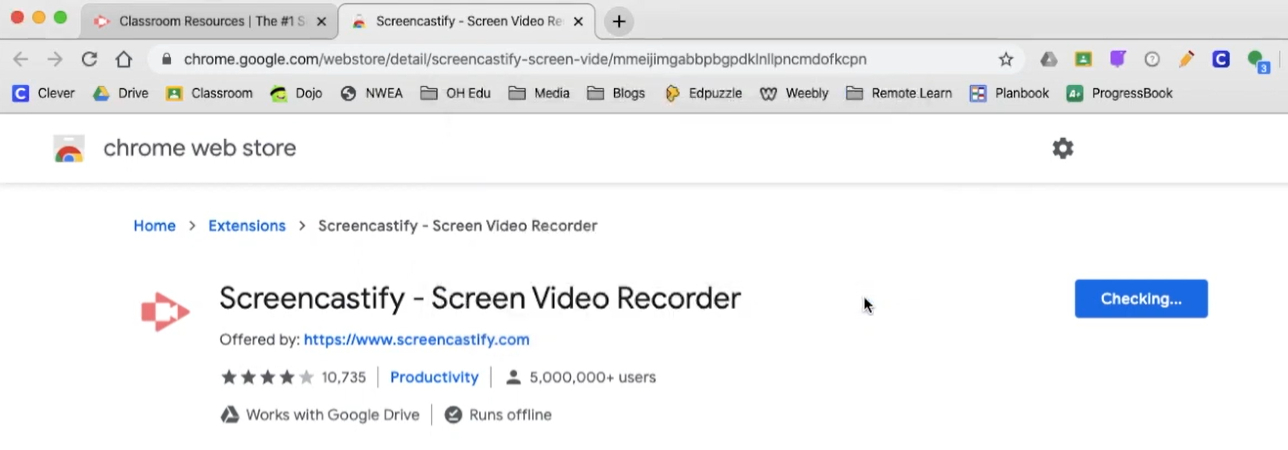Expand the Blogs bookmark folder
The height and width of the screenshot is (450, 1288).
(x=616, y=93)
